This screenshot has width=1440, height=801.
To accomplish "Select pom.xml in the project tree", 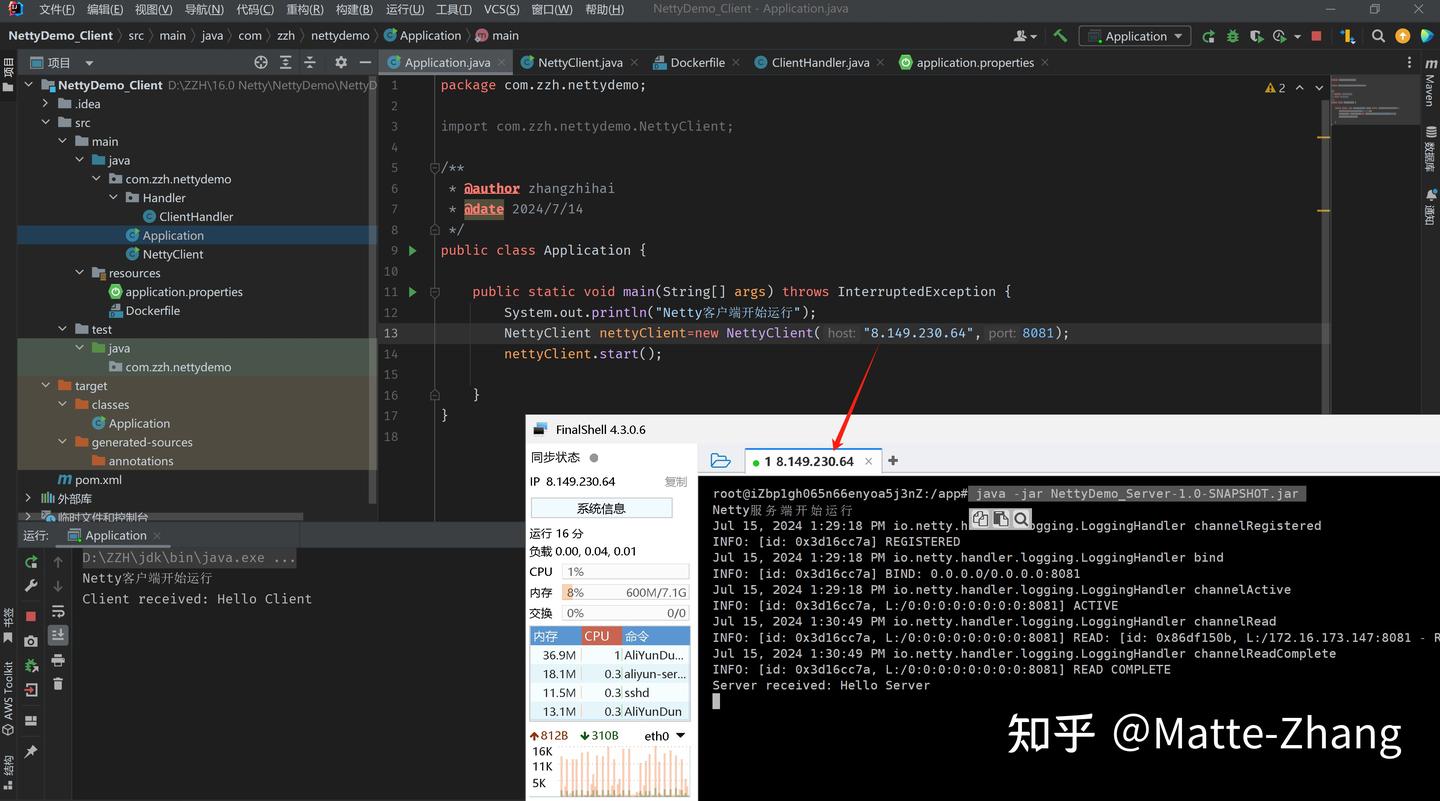I will click(98, 480).
